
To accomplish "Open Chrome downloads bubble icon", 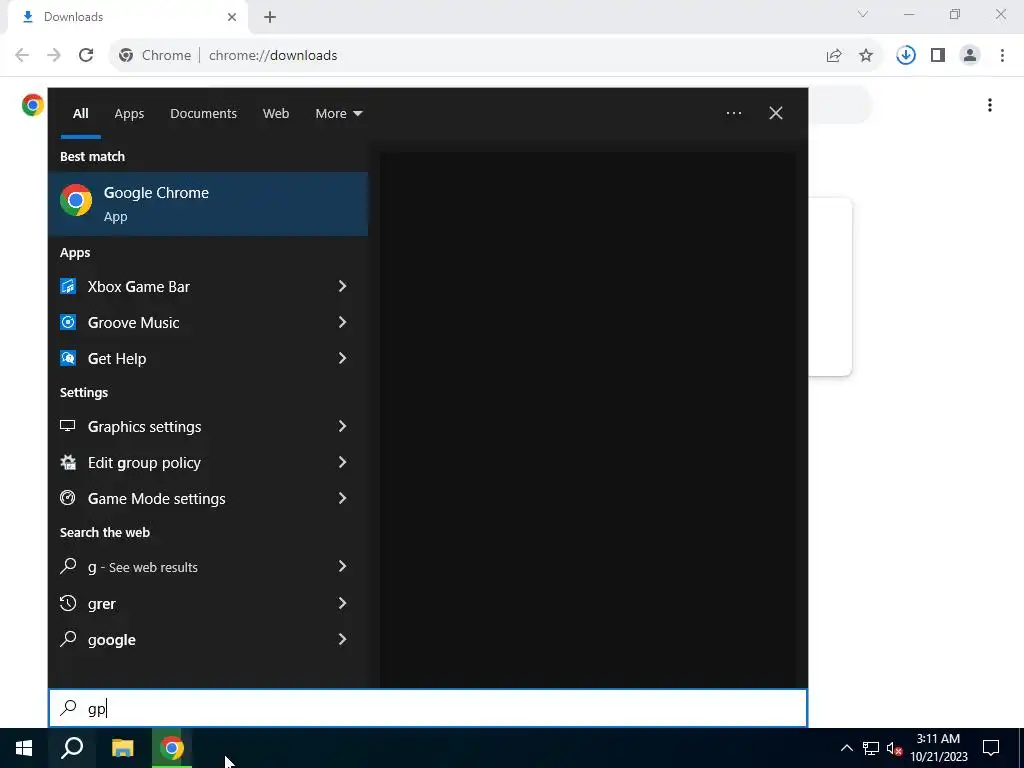I will [906, 55].
